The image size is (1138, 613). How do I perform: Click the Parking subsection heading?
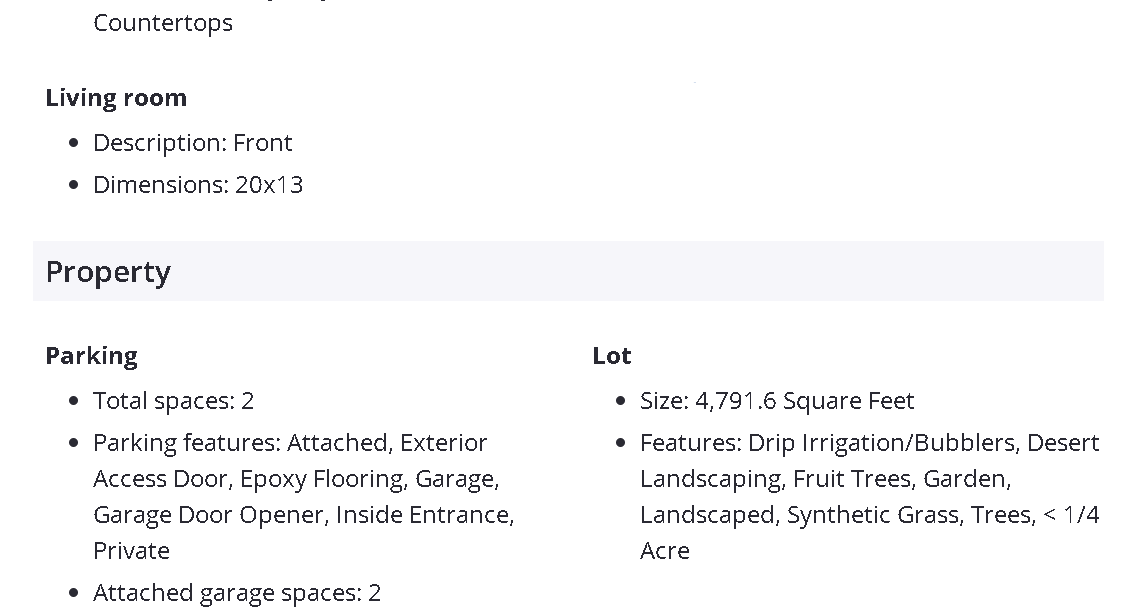coord(91,356)
